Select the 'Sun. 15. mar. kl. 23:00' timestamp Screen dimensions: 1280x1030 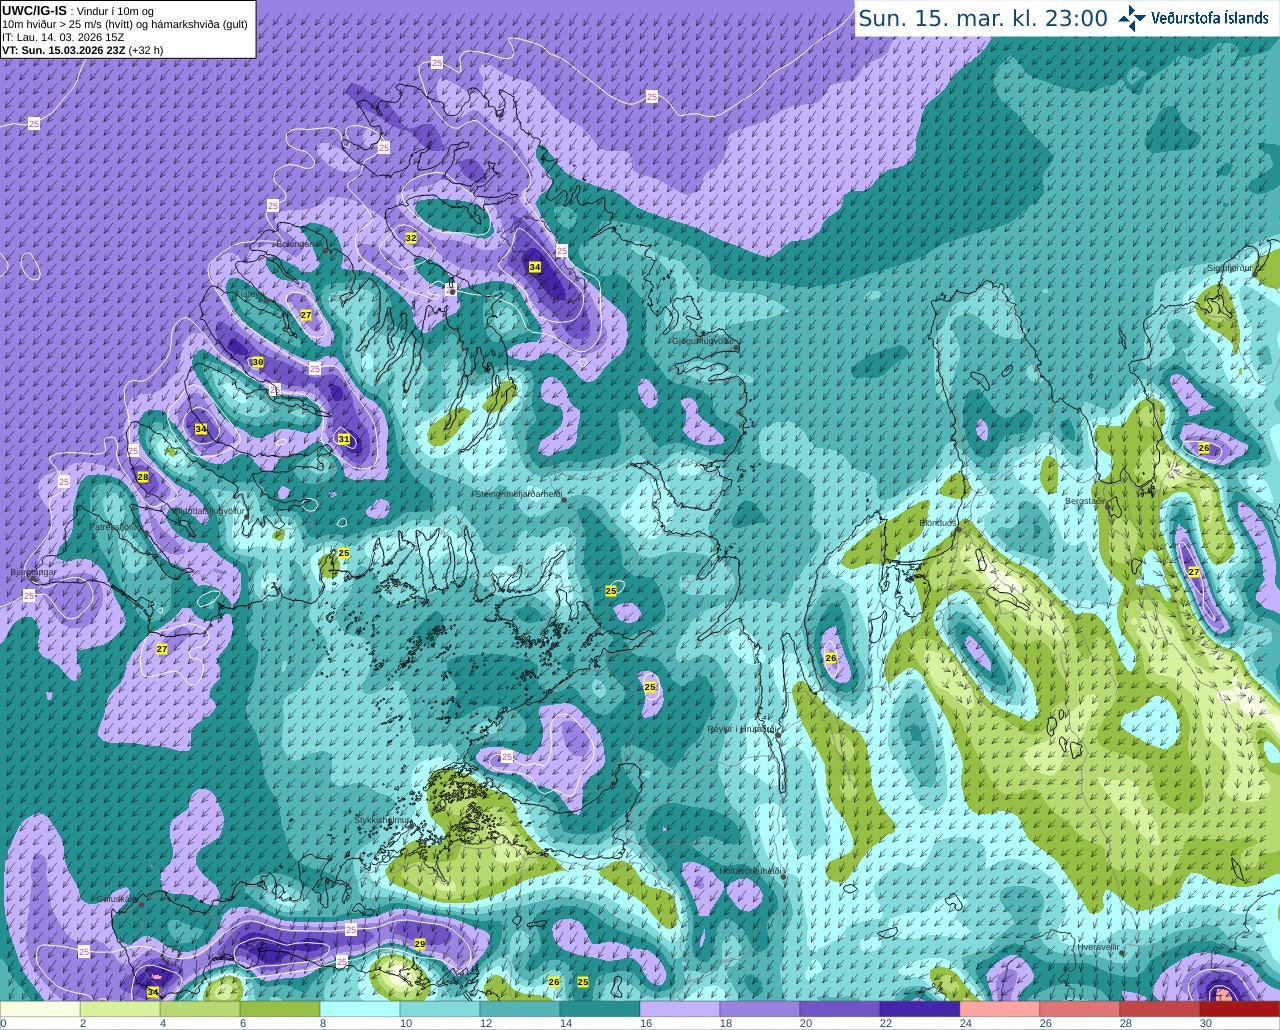coord(983,18)
